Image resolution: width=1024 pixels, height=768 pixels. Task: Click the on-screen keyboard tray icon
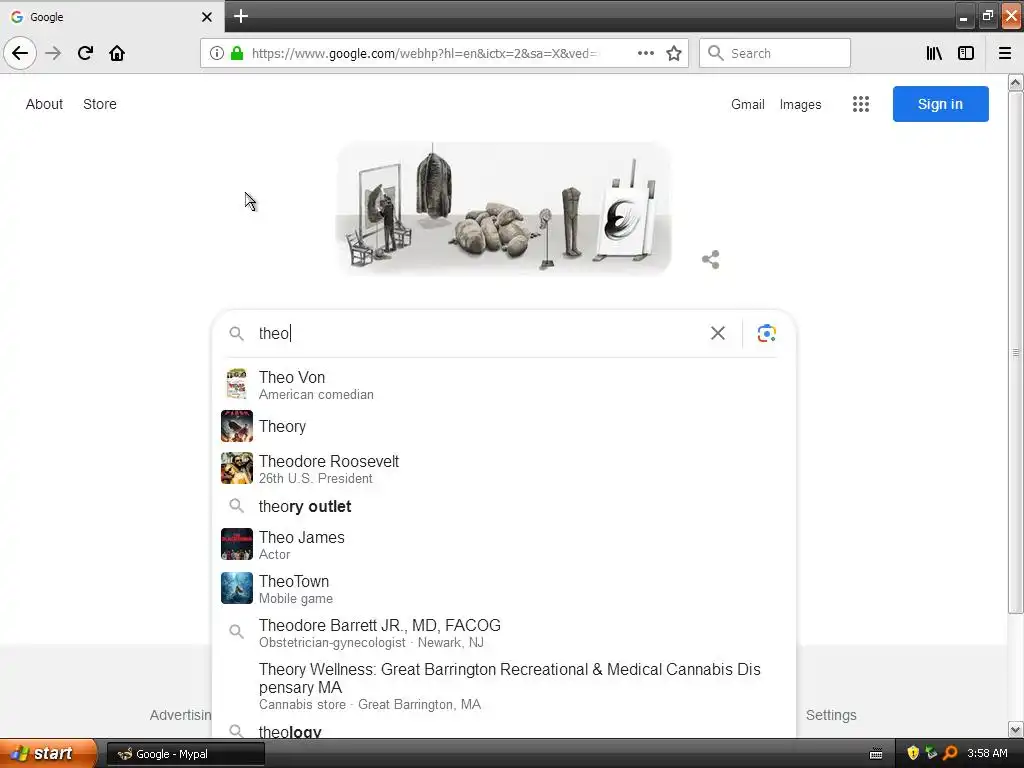coord(876,754)
